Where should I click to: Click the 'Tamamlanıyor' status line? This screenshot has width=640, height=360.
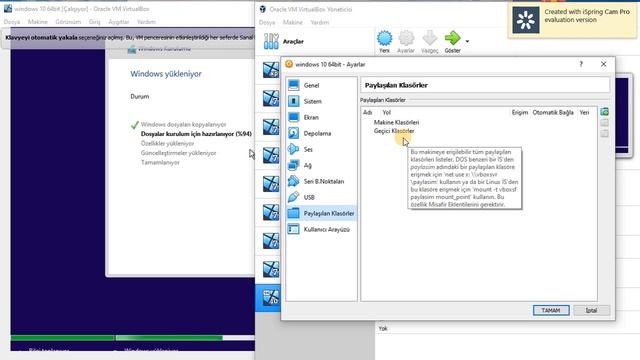[x=160, y=162]
